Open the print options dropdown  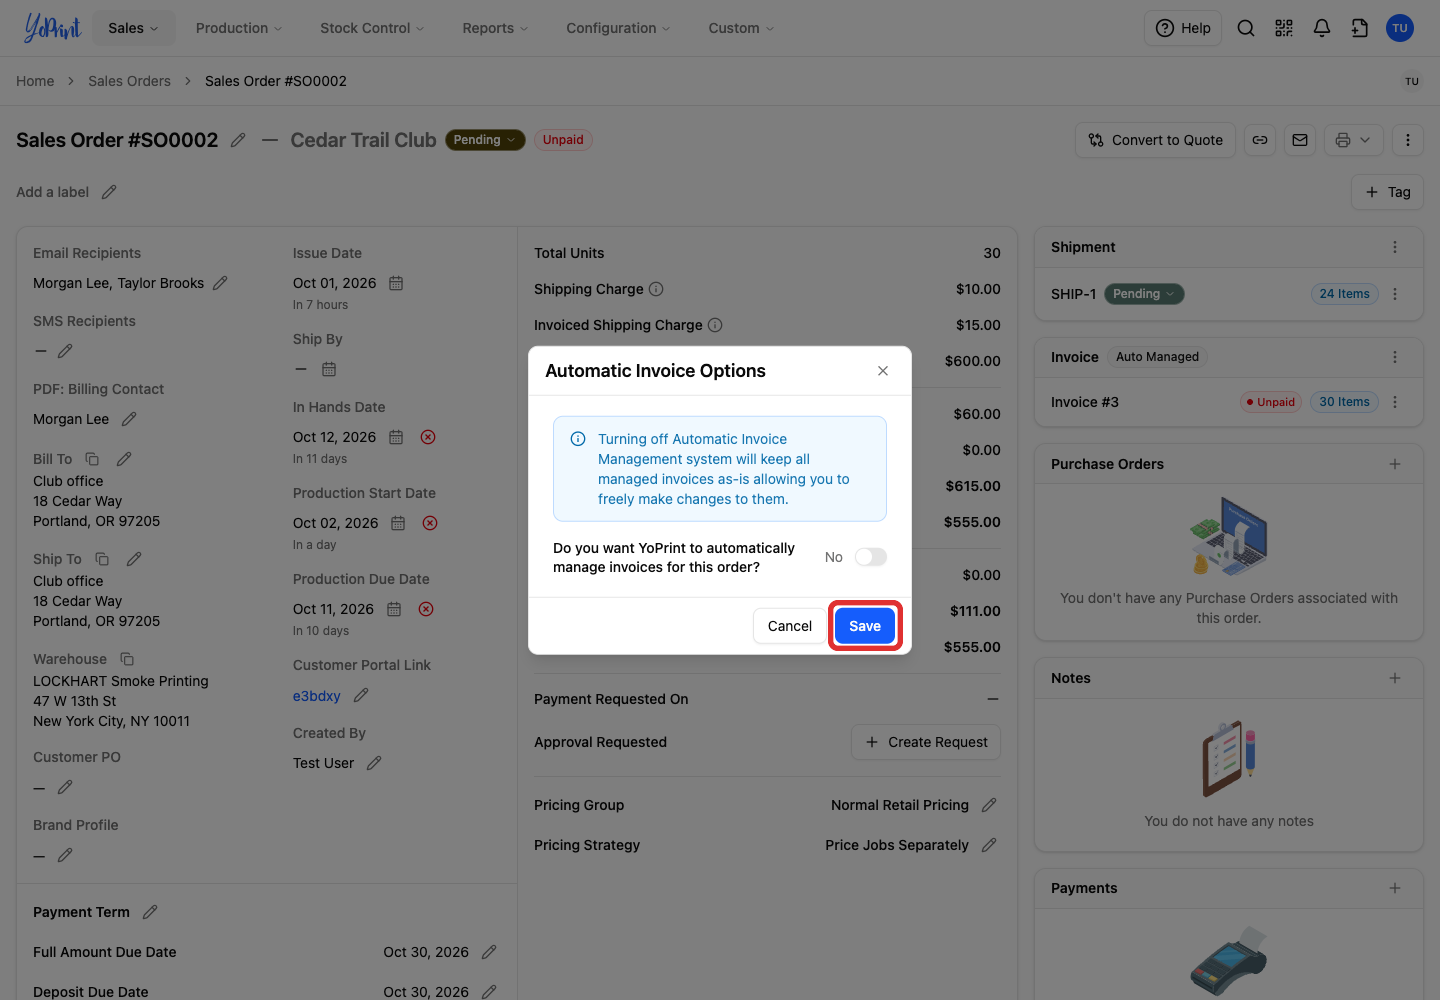[1354, 140]
